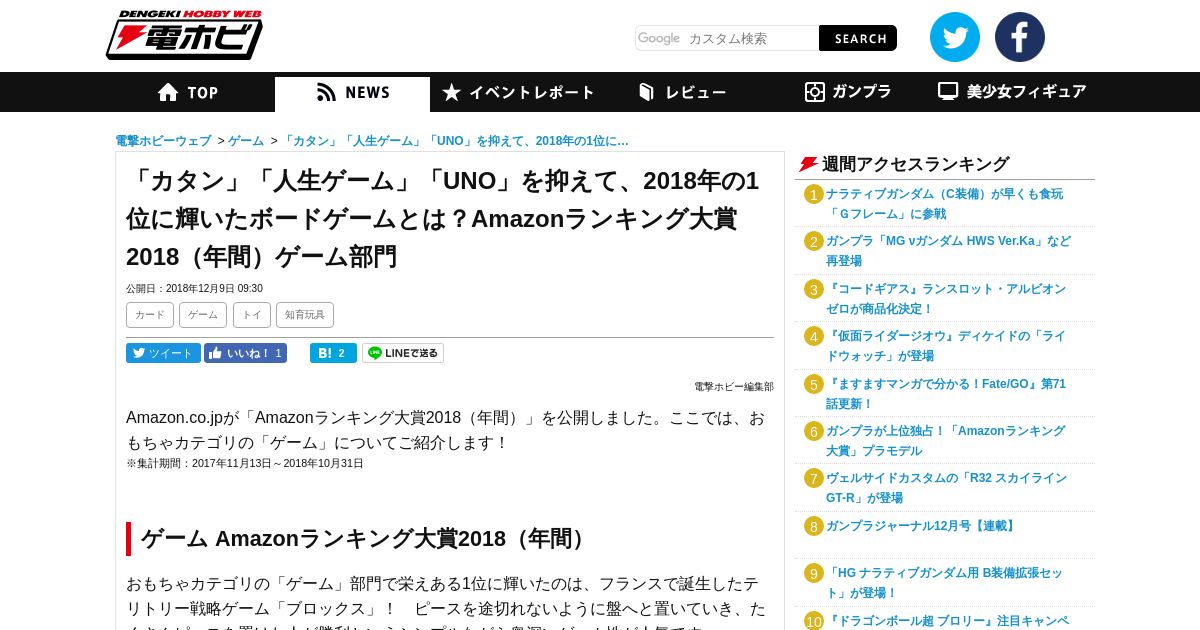Click the SEARCH button

858,38
